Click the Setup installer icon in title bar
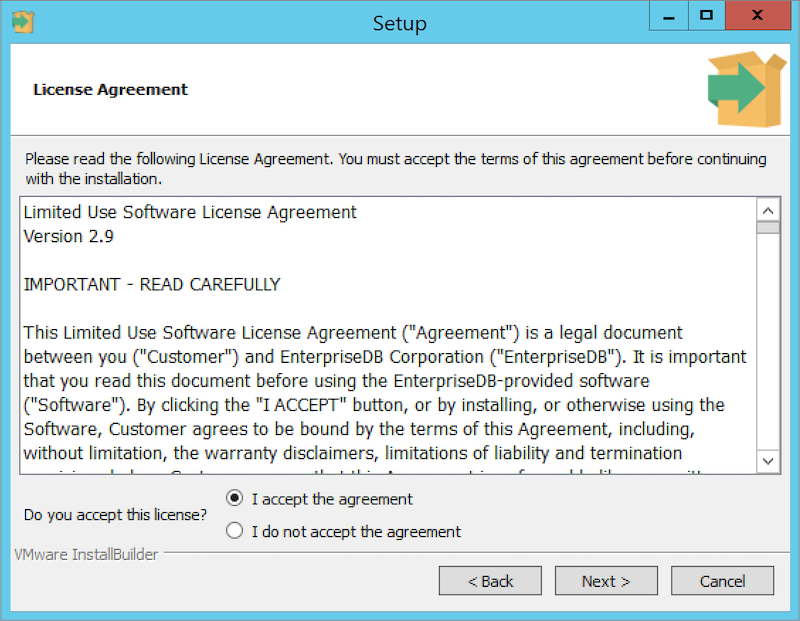 click(23, 22)
